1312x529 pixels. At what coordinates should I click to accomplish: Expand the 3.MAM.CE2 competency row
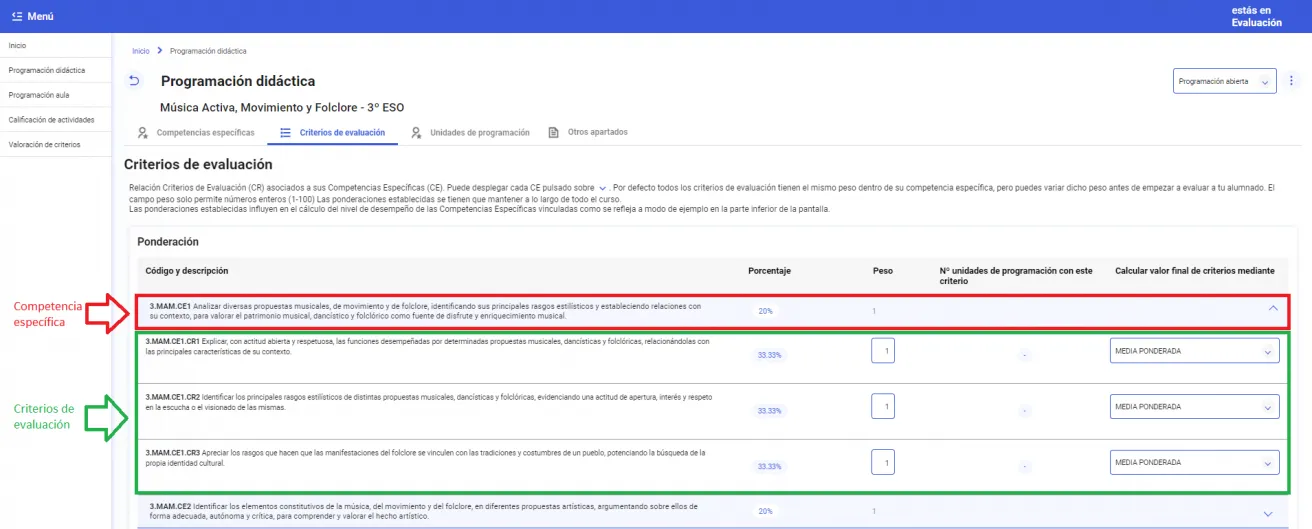point(1268,513)
